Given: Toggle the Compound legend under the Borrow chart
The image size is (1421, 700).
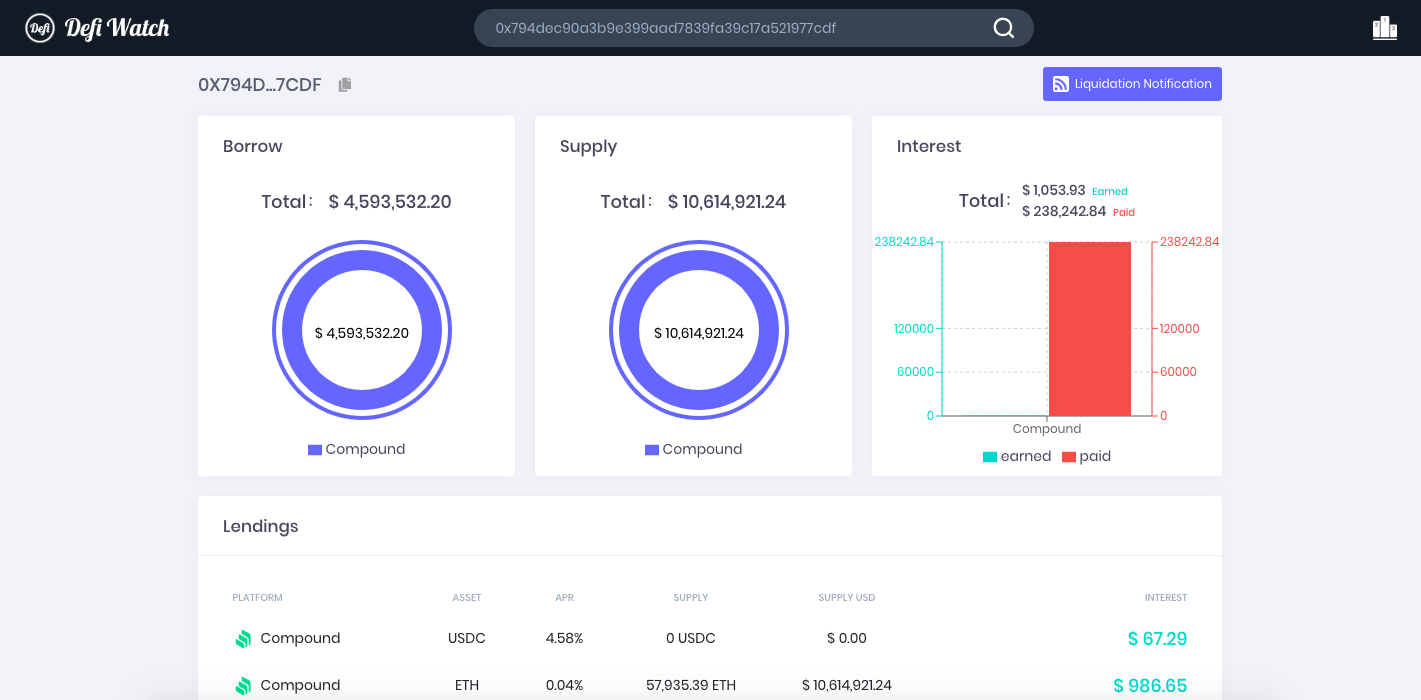Looking at the screenshot, I should tap(356, 450).
